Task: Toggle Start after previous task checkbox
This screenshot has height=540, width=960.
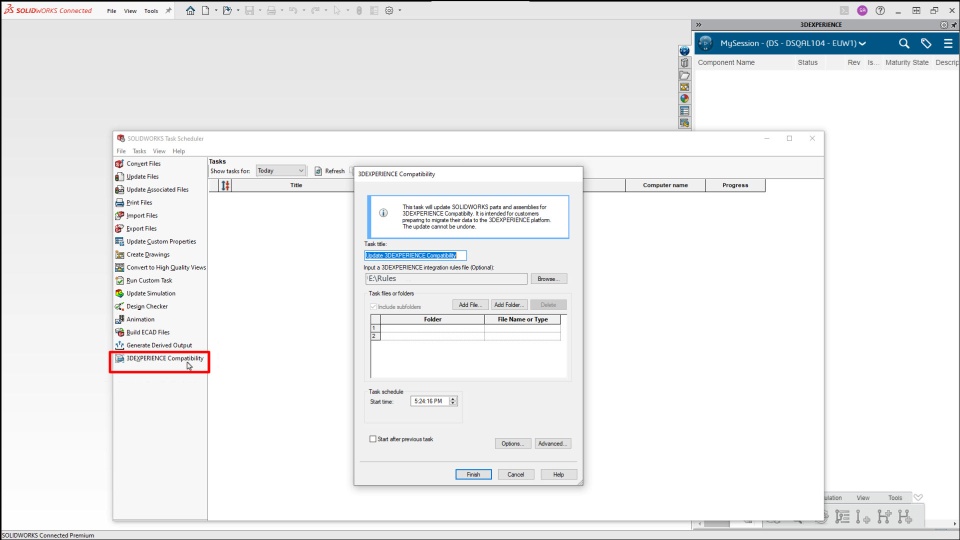Action: [x=372, y=439]
